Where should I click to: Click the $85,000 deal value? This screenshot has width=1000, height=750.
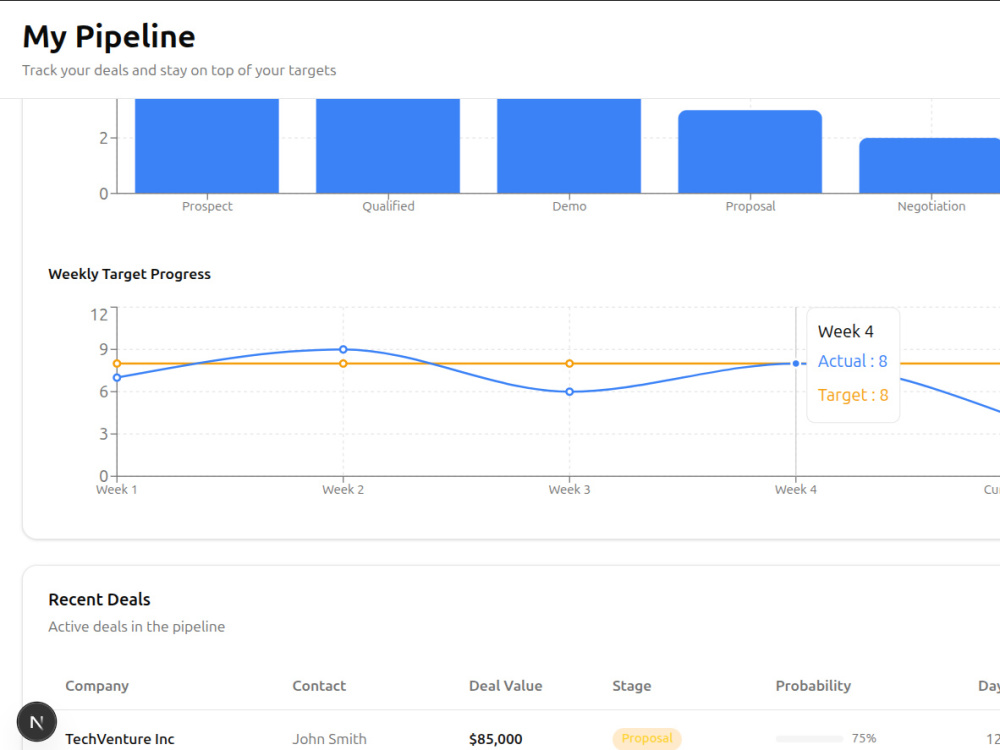click(496, 739)
